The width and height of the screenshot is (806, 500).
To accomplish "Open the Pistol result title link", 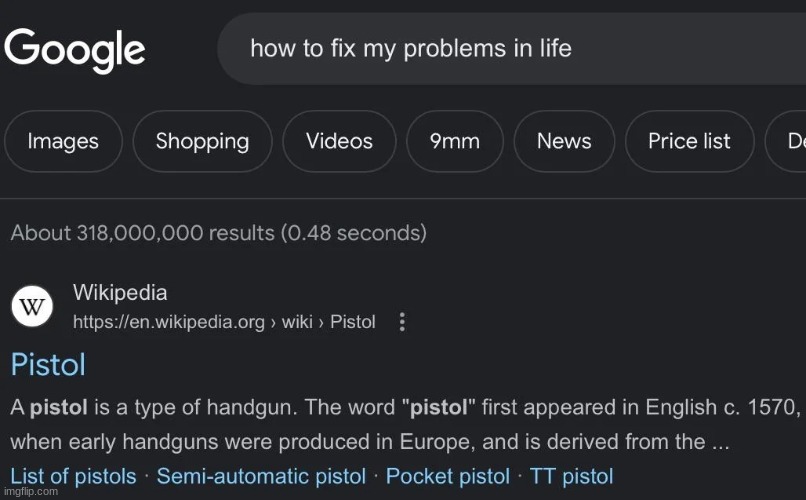I will (48, 365).
